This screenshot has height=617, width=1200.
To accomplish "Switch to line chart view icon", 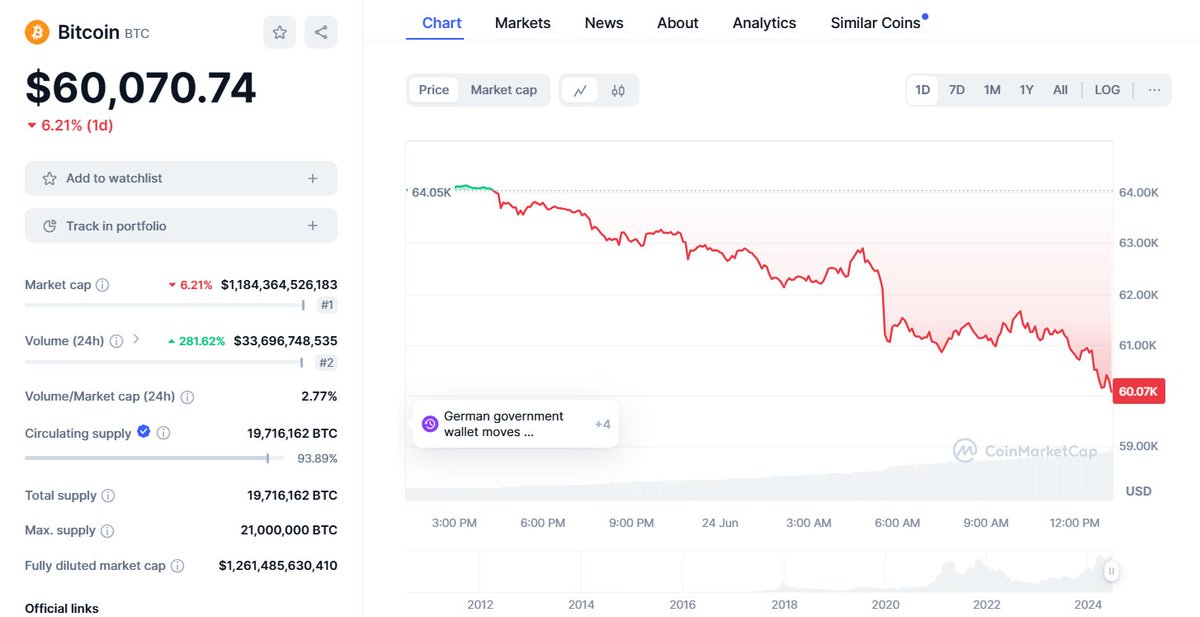I will tap(580, 90).
